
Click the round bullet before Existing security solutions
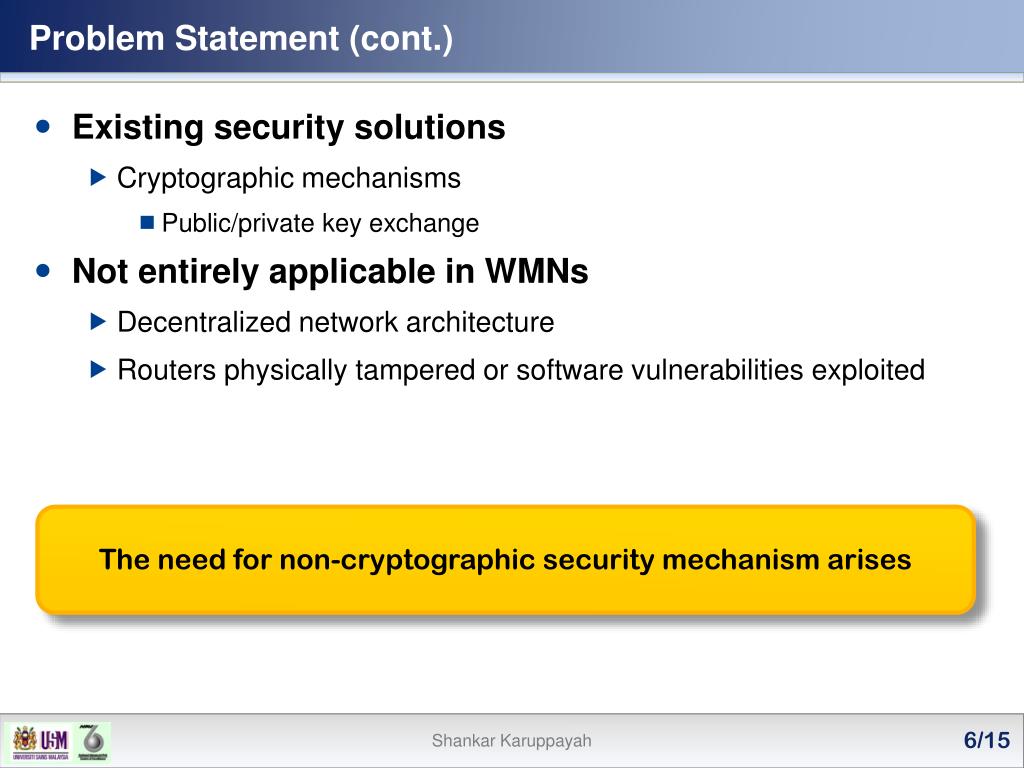click(x=44, y=125)
